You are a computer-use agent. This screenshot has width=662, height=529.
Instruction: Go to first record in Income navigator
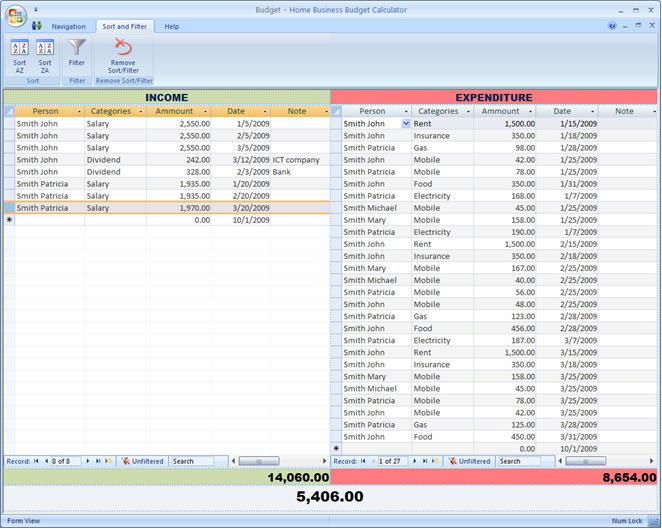(x=36, y=461)
